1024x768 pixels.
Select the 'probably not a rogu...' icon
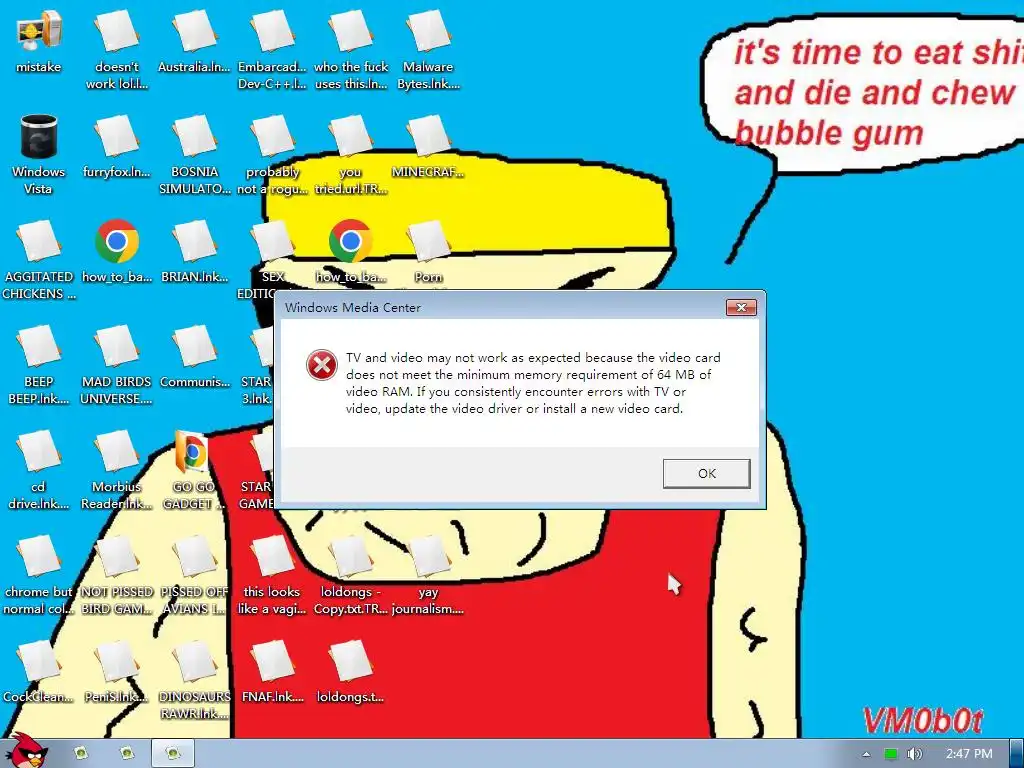(x=272, y=155)
